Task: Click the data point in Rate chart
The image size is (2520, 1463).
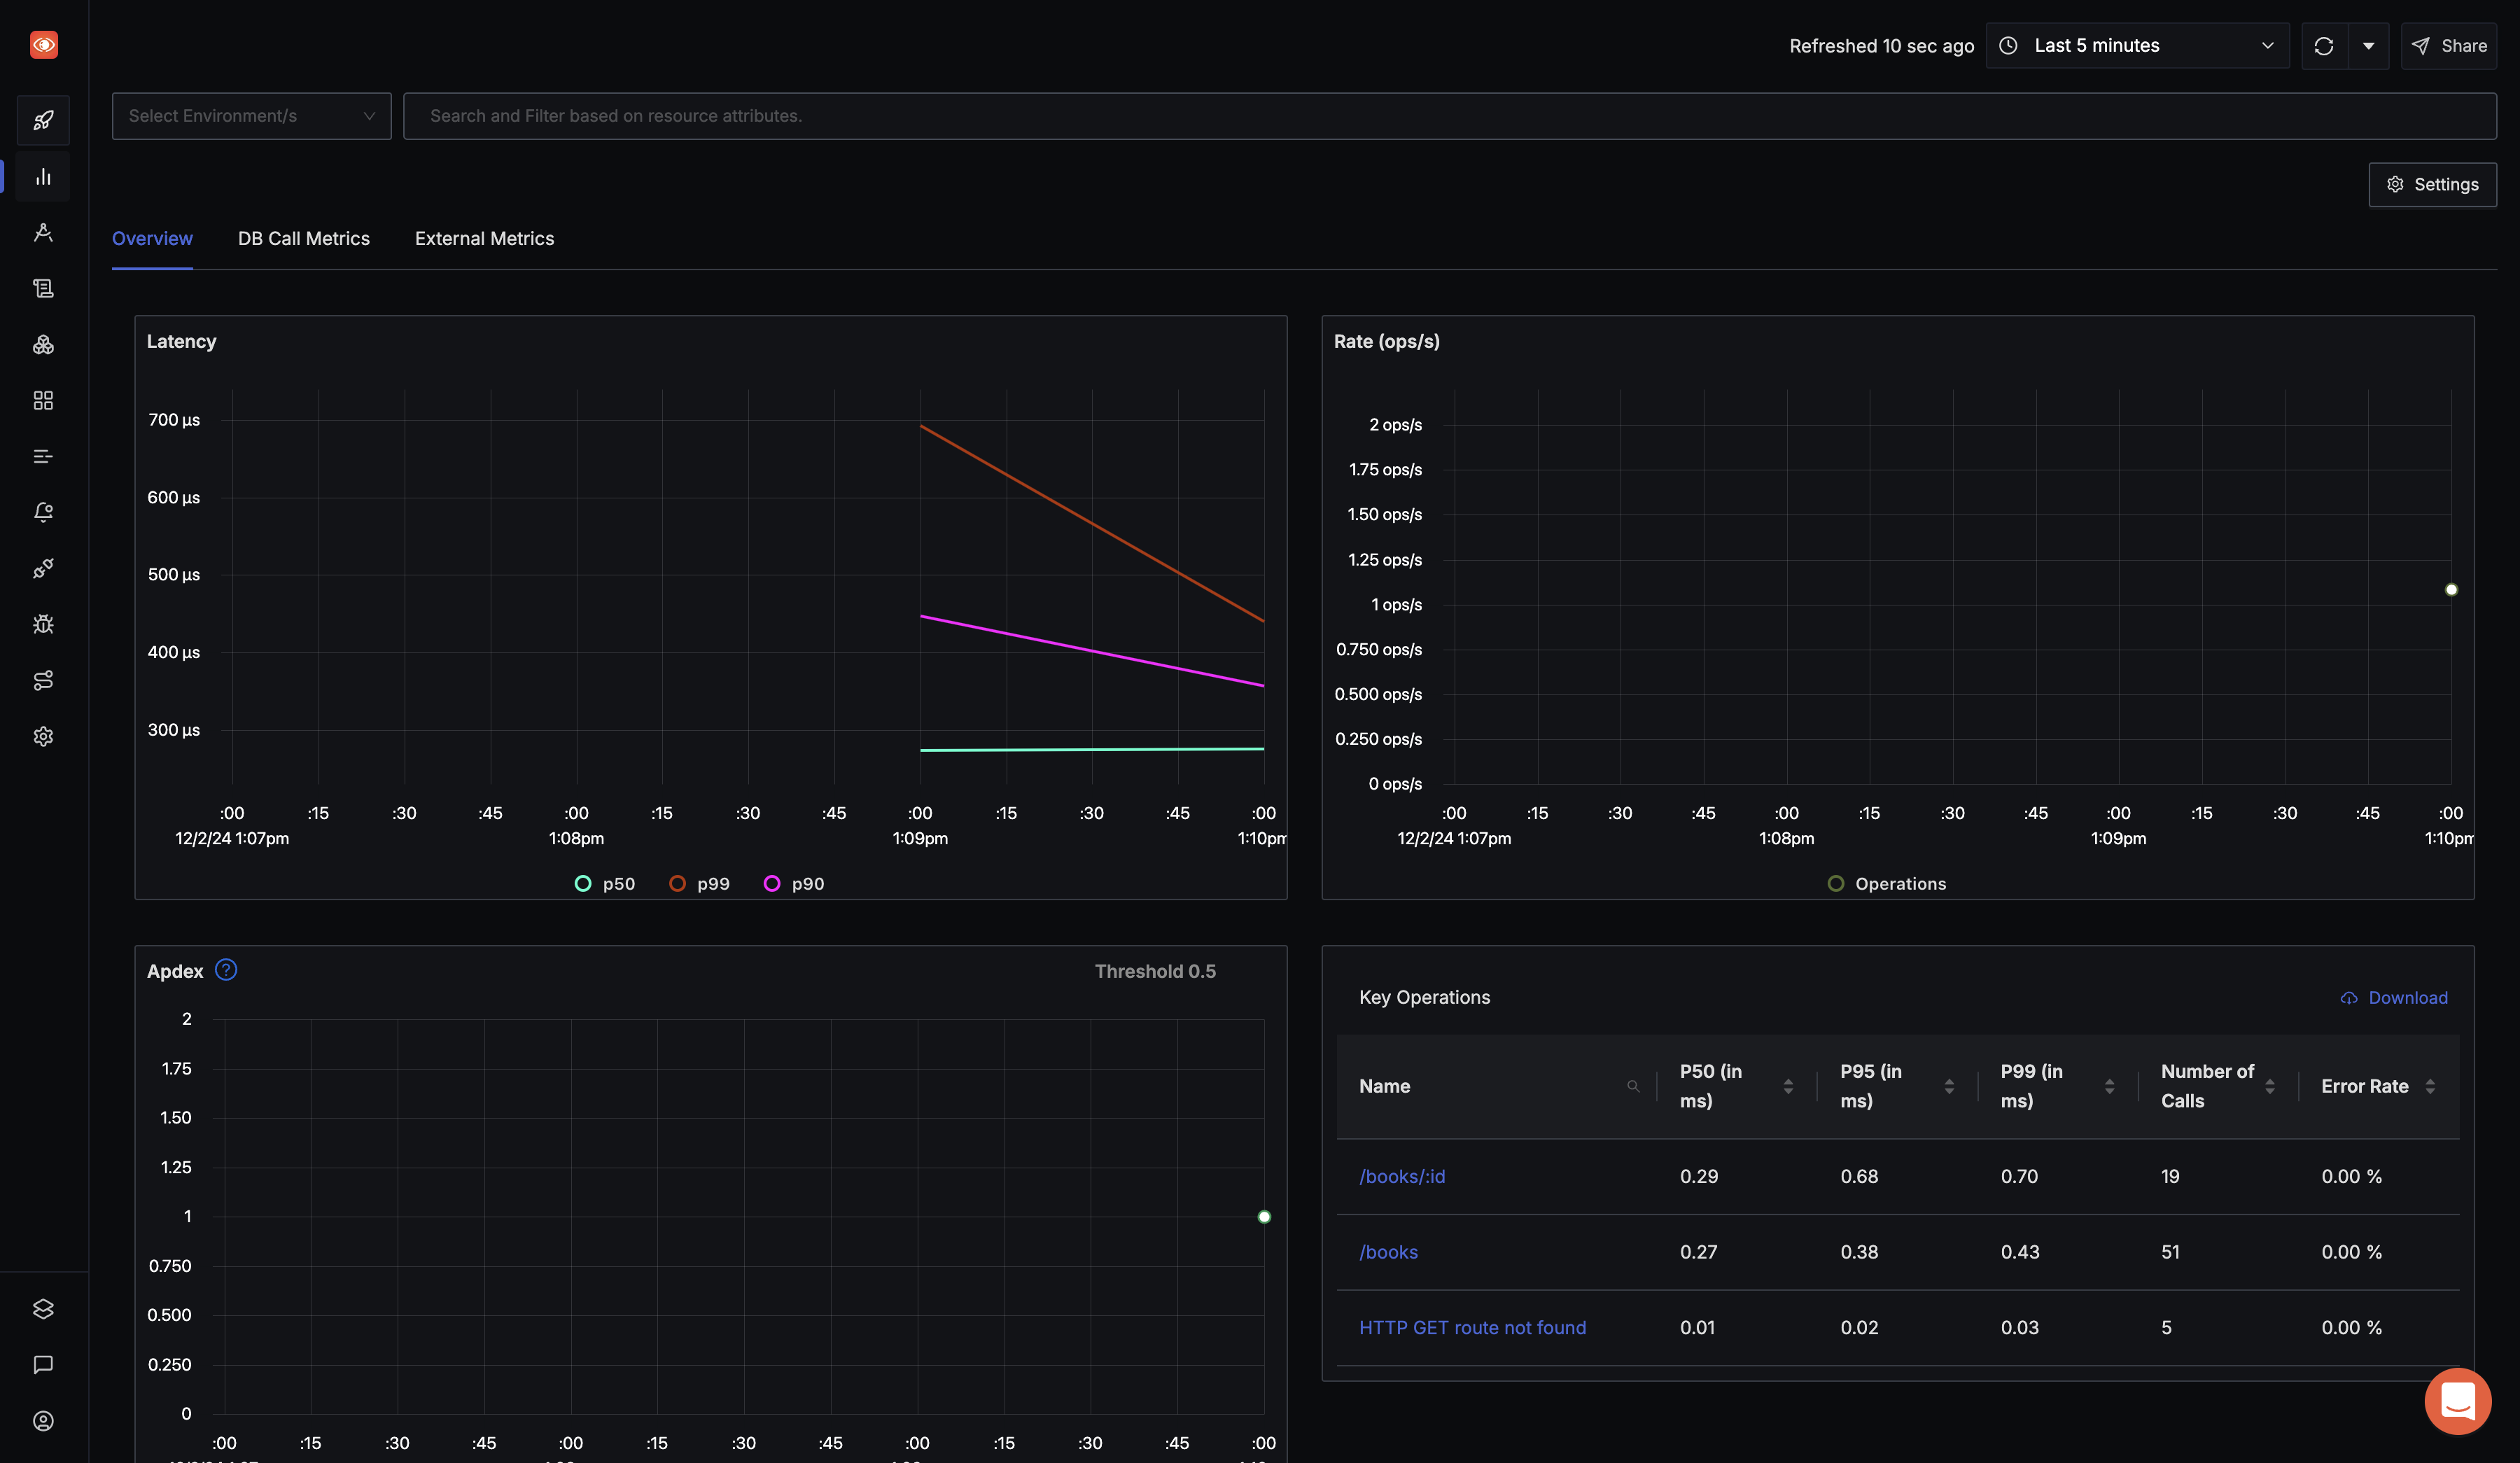Action: click(2451, 590)
